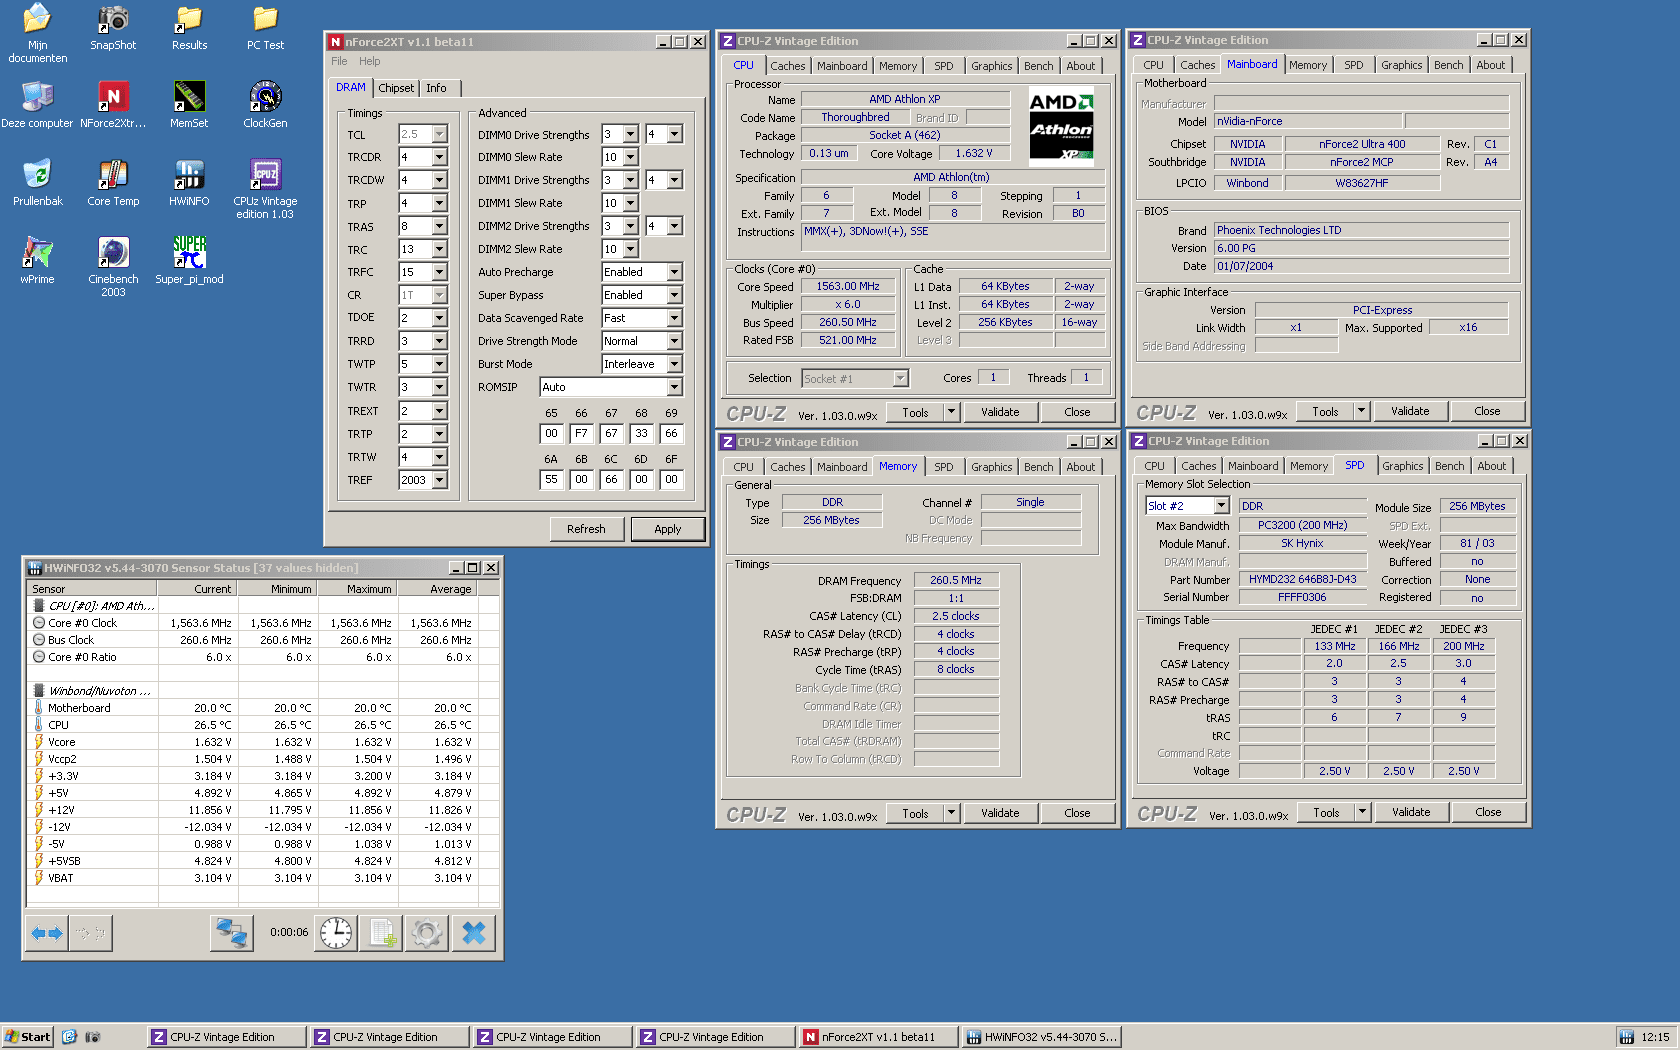Open the Burst Mode Interleave dropdown

tap(674, 364)
